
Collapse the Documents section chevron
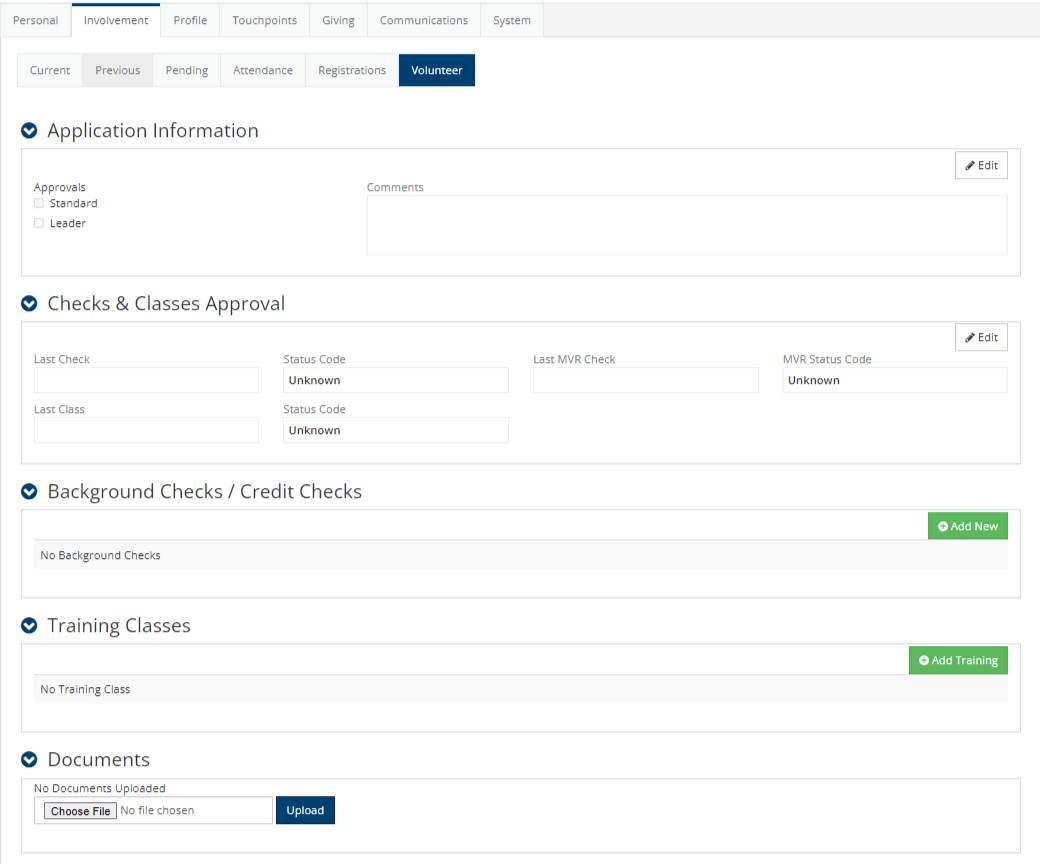pyautogui.click(x=29, y=760)
